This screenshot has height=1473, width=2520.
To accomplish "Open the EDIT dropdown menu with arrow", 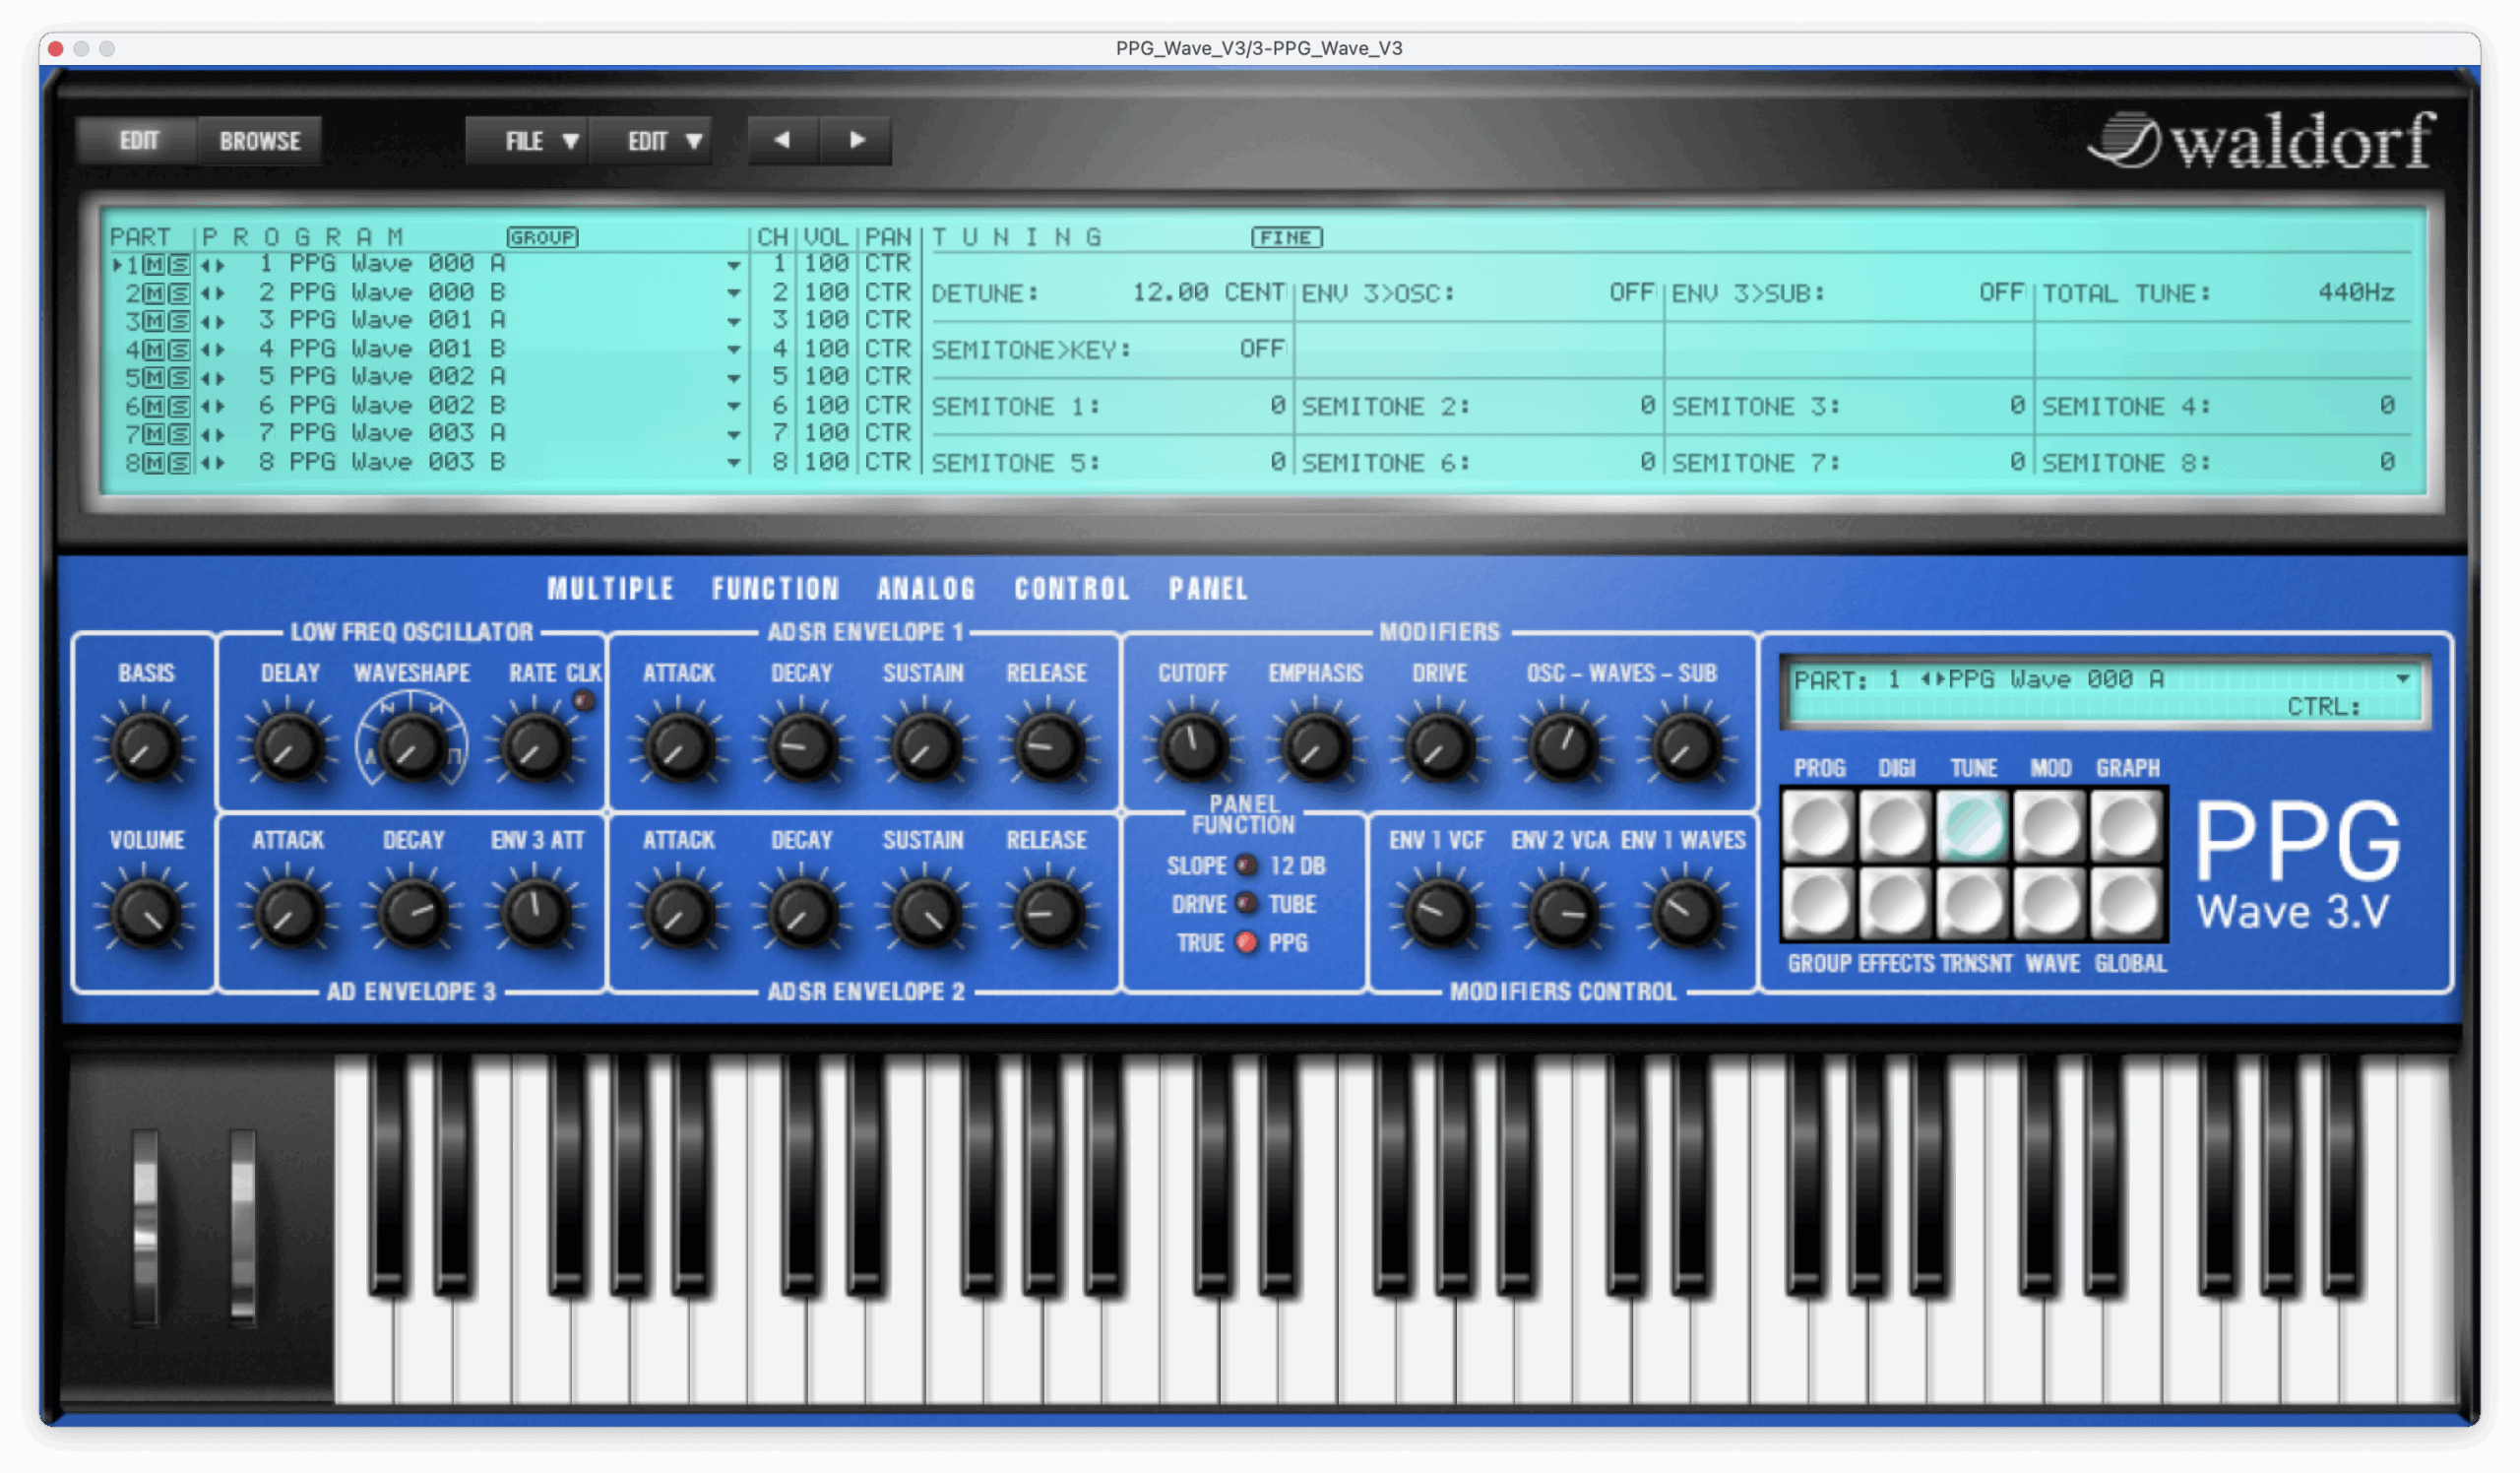I will [651, 141].
